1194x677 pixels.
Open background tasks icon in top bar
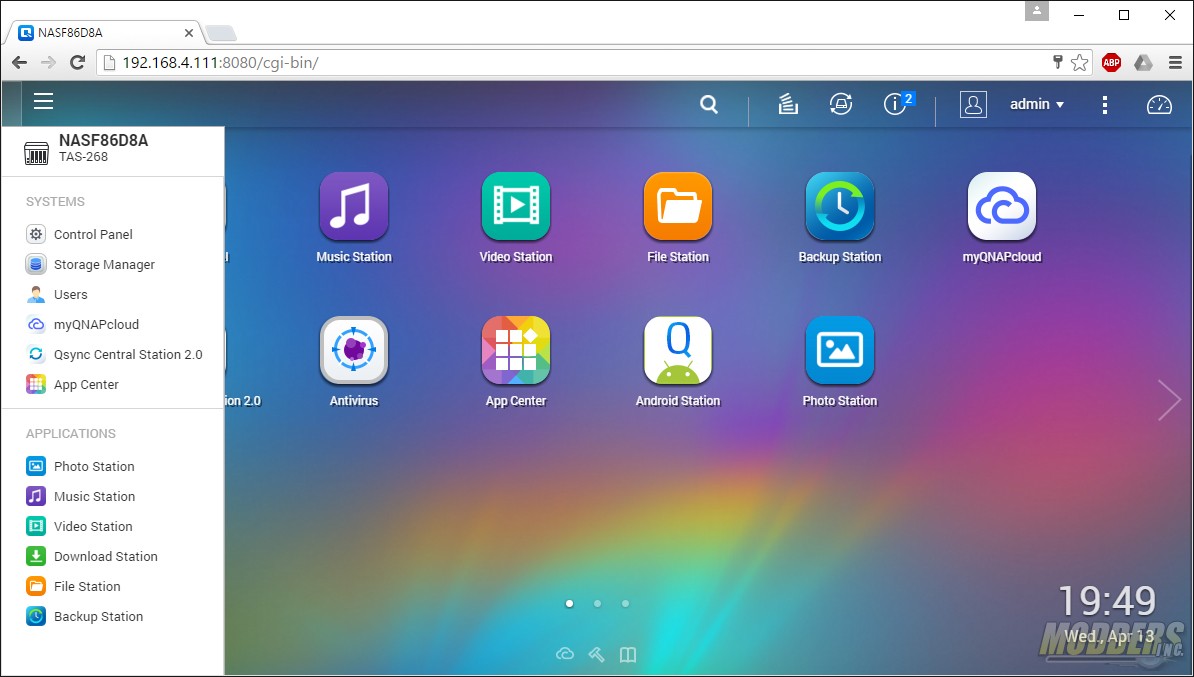coord(788,104)
